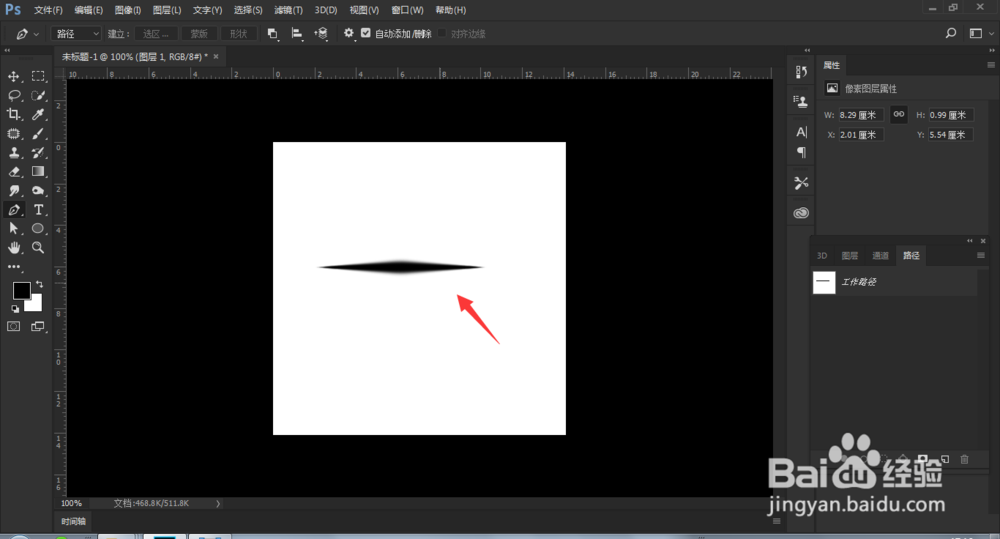
Task: Select the Path Selection tool
Action: point(13,228)
